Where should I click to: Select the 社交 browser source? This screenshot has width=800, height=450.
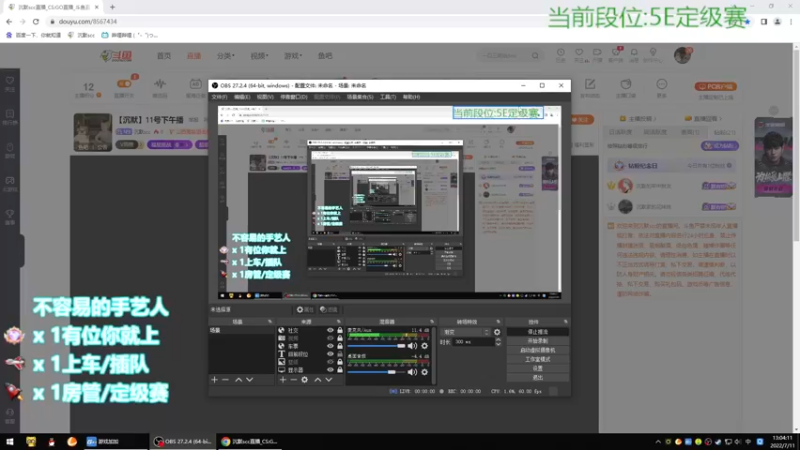point(310,331)
